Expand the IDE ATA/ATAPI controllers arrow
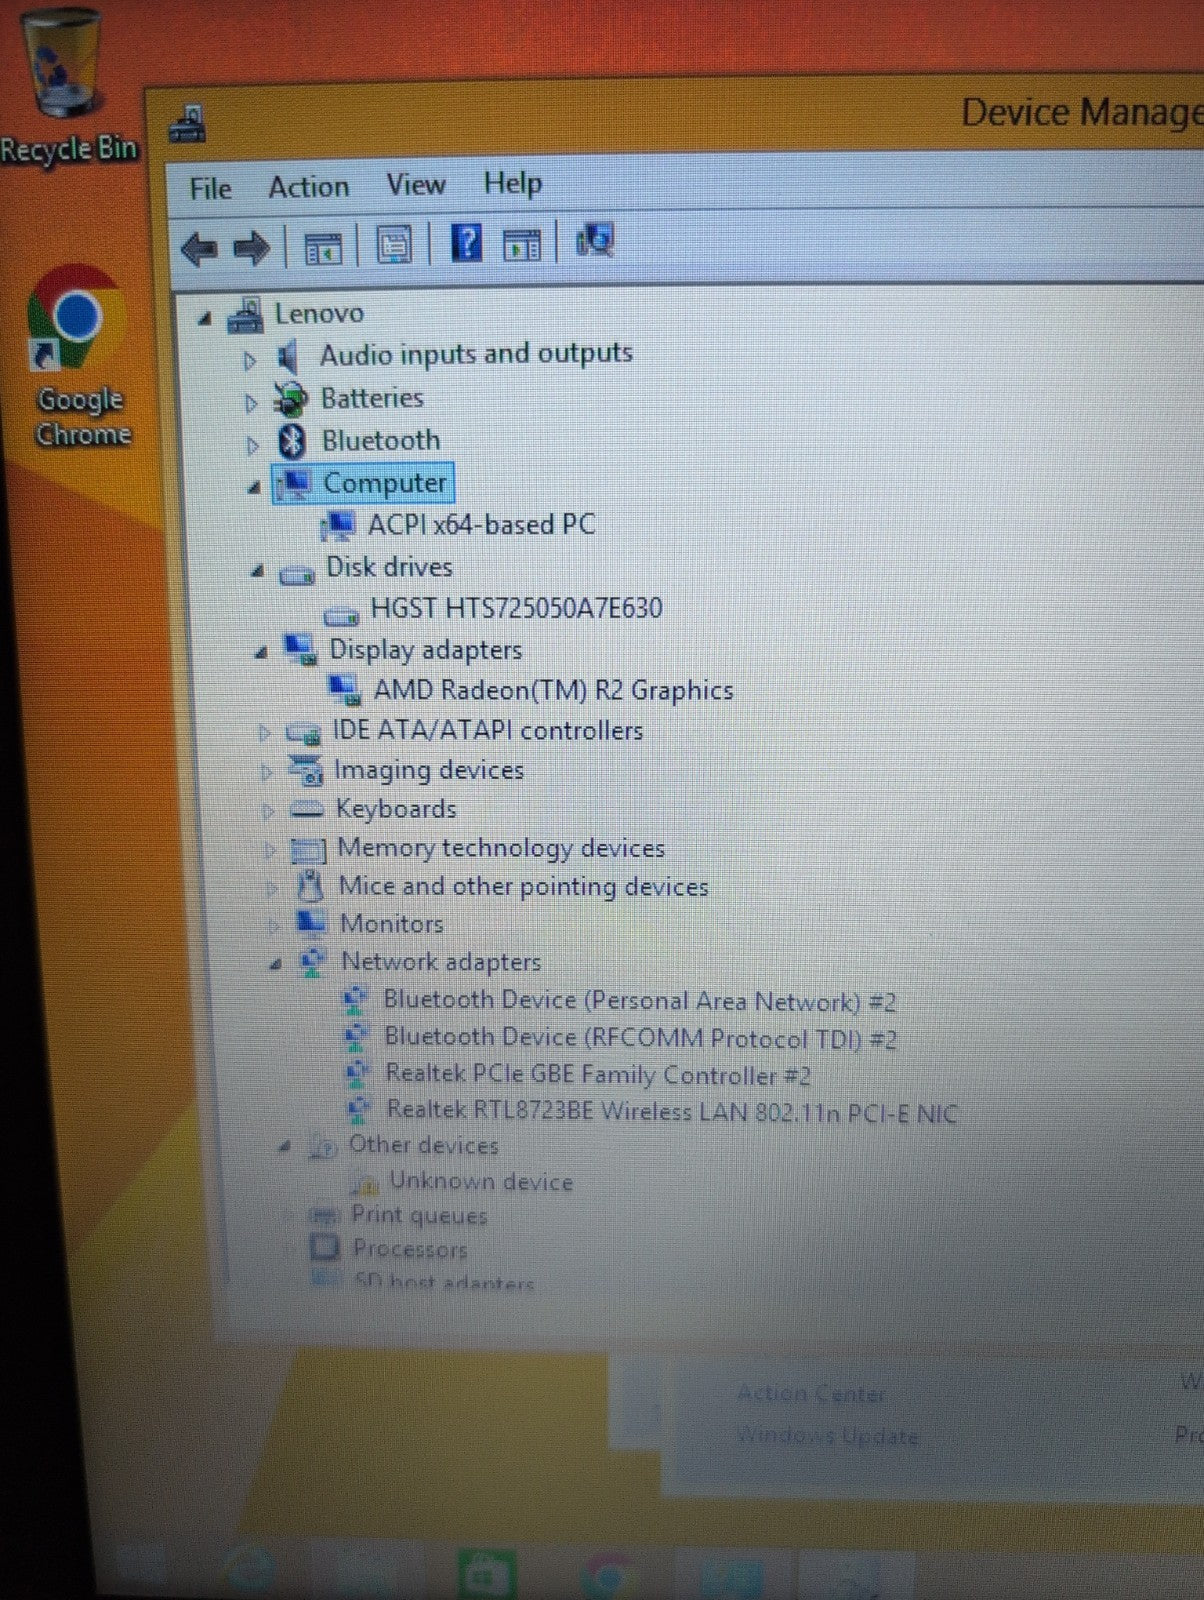Image resolution: width=1204 pixels, height=1600 pixels. 264,733
